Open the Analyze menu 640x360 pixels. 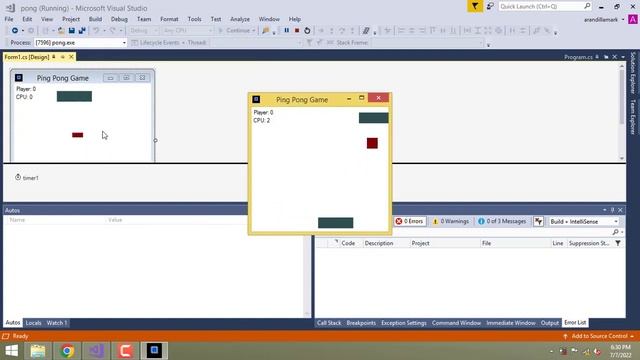(240, 19)
